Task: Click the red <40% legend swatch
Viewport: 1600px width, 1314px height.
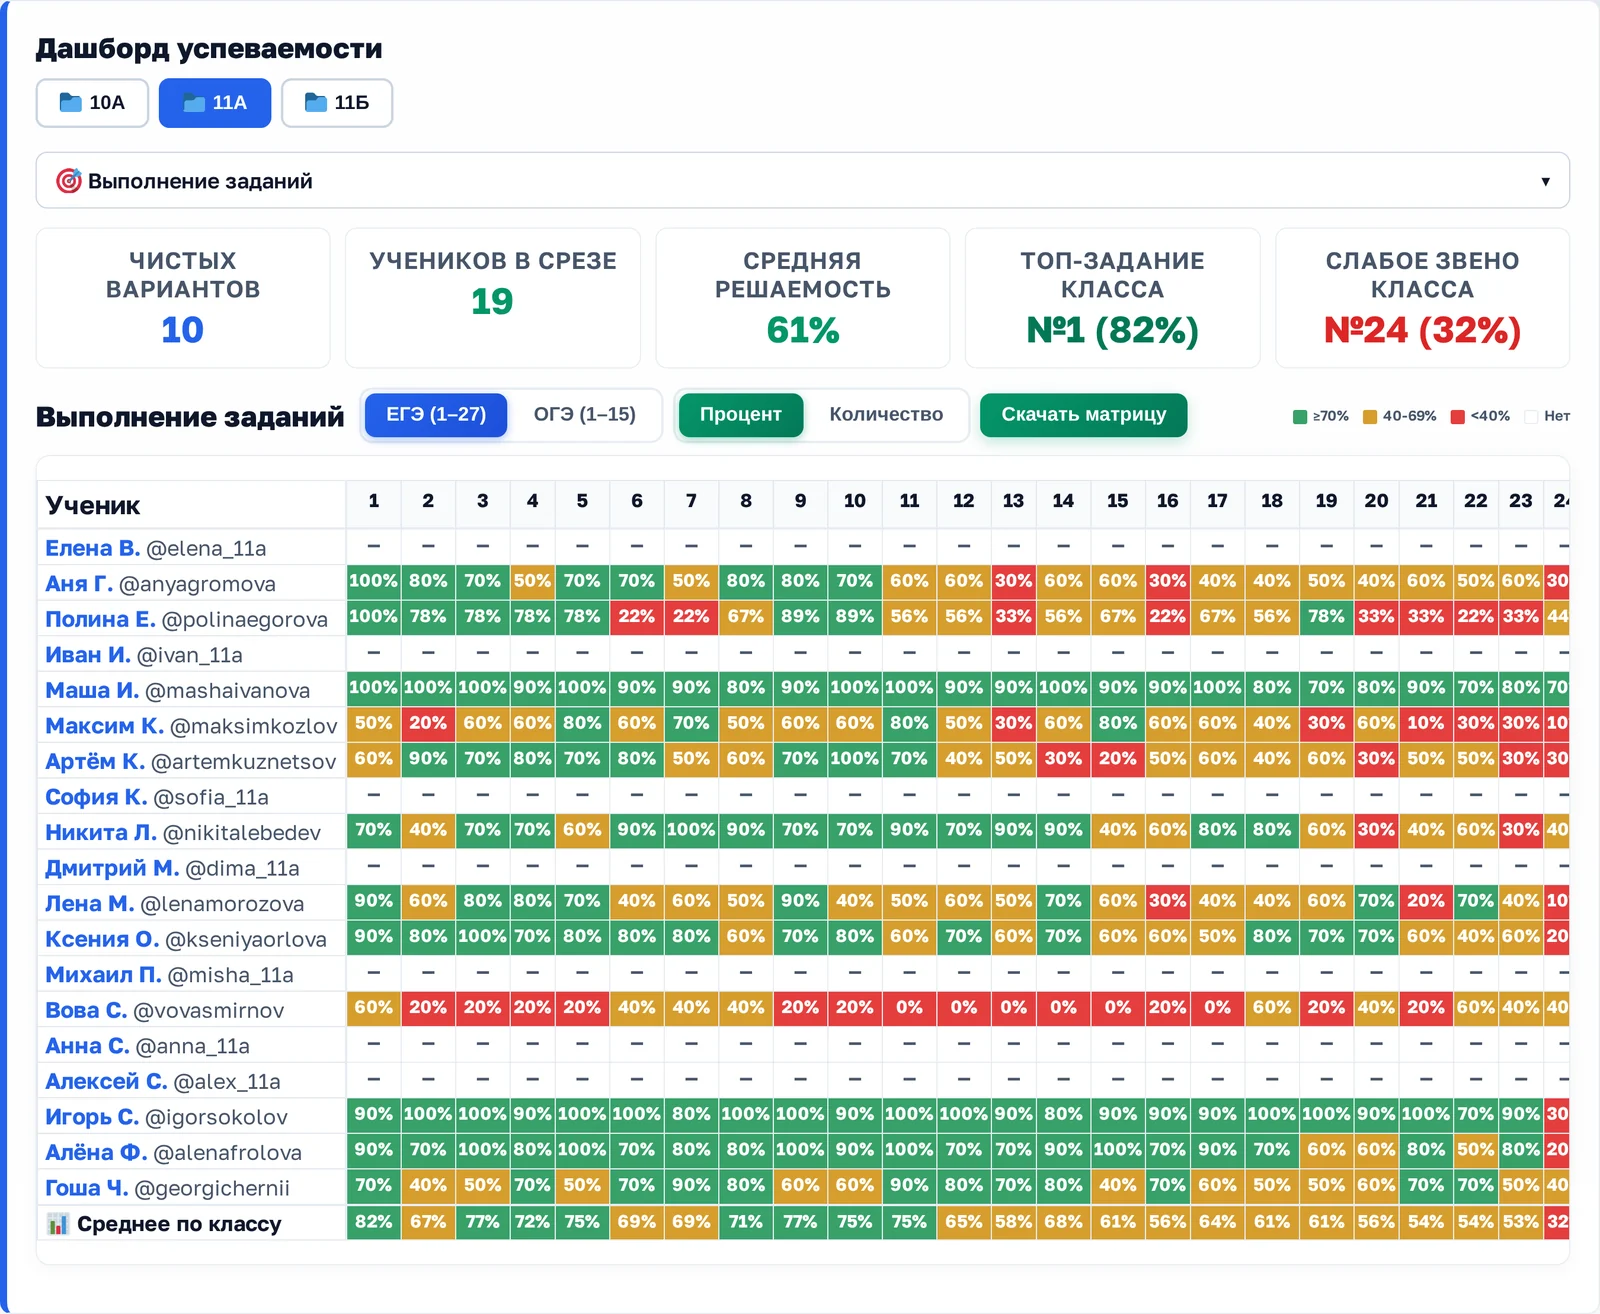Action: 1458,416
